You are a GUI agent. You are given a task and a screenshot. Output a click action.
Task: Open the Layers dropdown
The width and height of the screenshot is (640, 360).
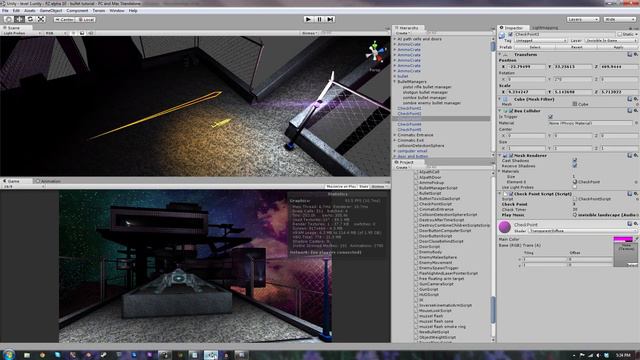tap(583, 19)
